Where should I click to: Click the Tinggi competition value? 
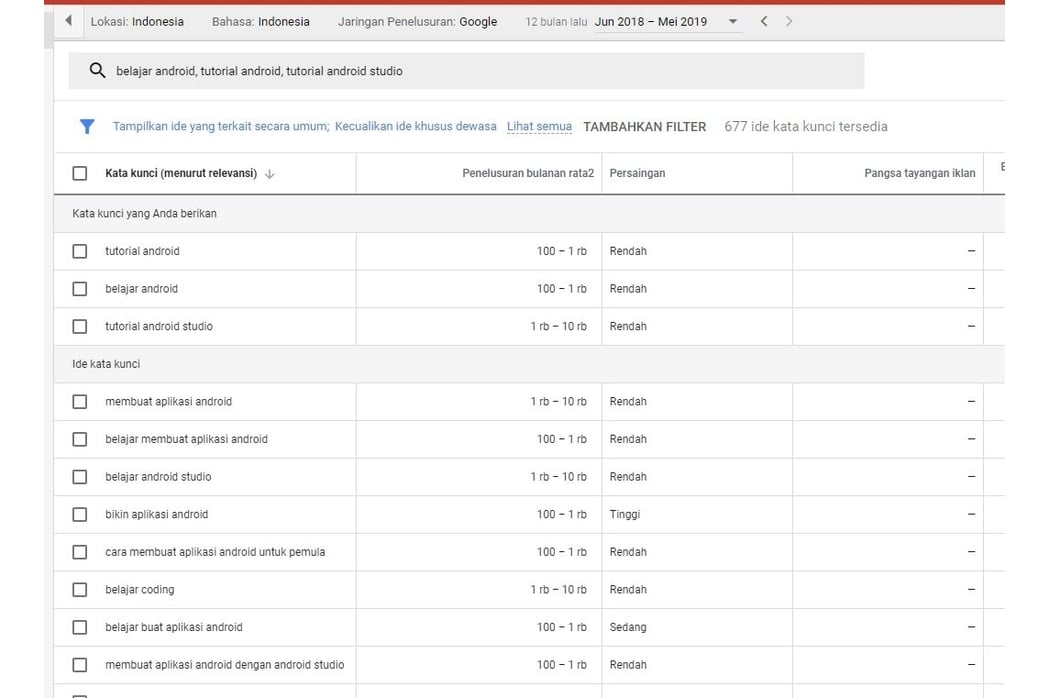(625, 514)
